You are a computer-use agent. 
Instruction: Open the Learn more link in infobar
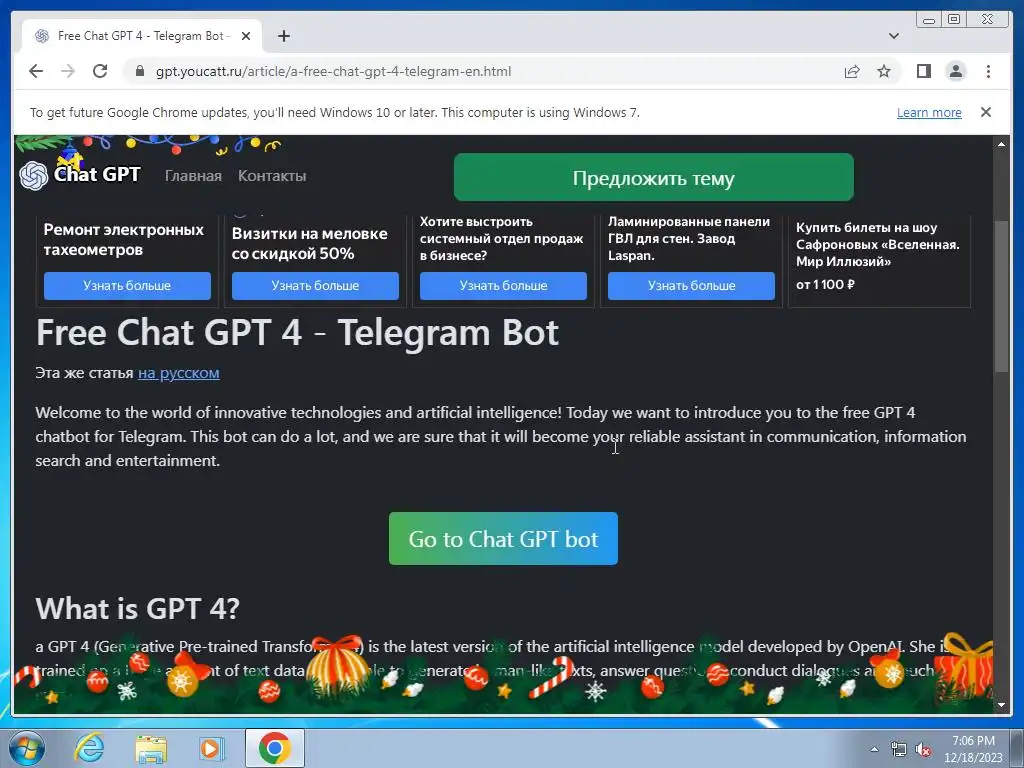(929, 112)
